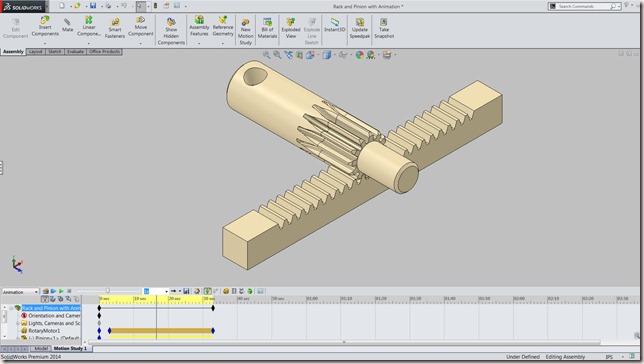Click the Insert Components tool

[45, 26]
